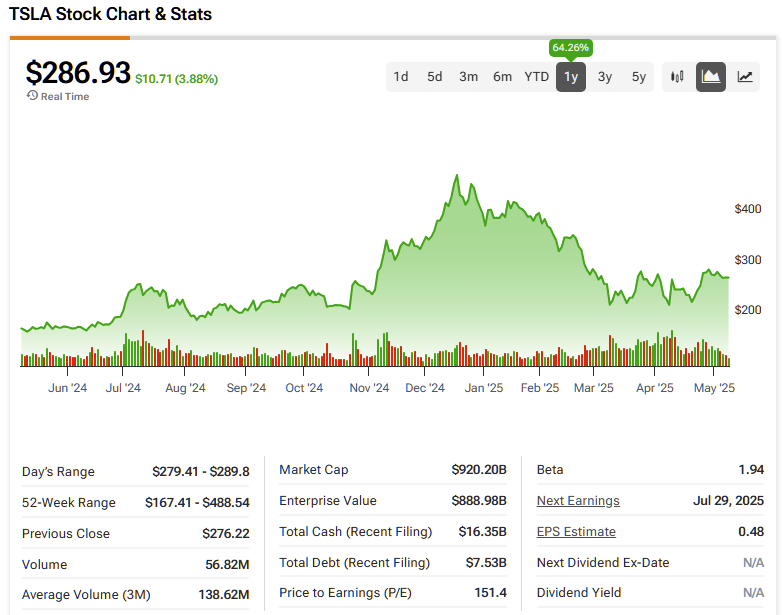Click the Jul 29, 2025 earnings date
Image resolution: width=782 pixels, height=615 pixels.
point(728,500)
